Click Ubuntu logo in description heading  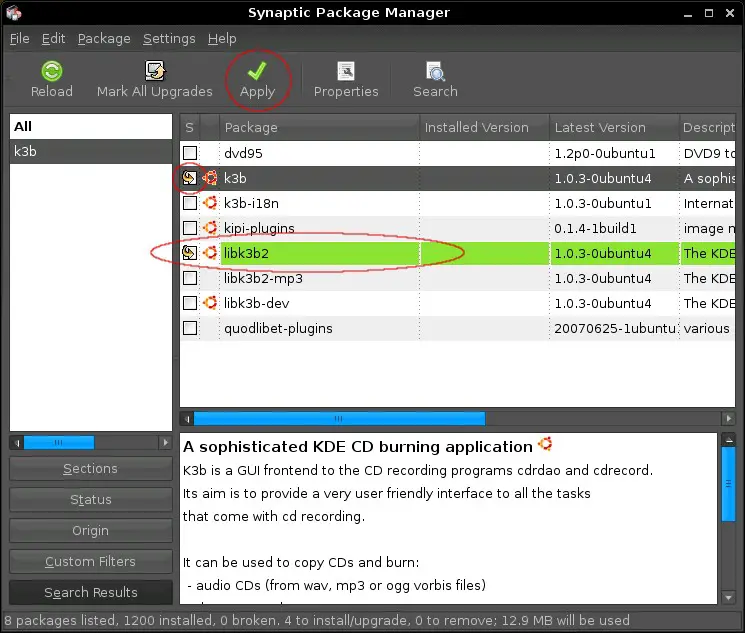point(545,444)
